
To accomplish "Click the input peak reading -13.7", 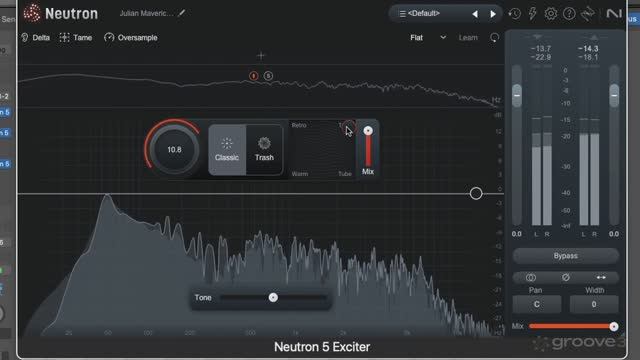I will point(541,49).
